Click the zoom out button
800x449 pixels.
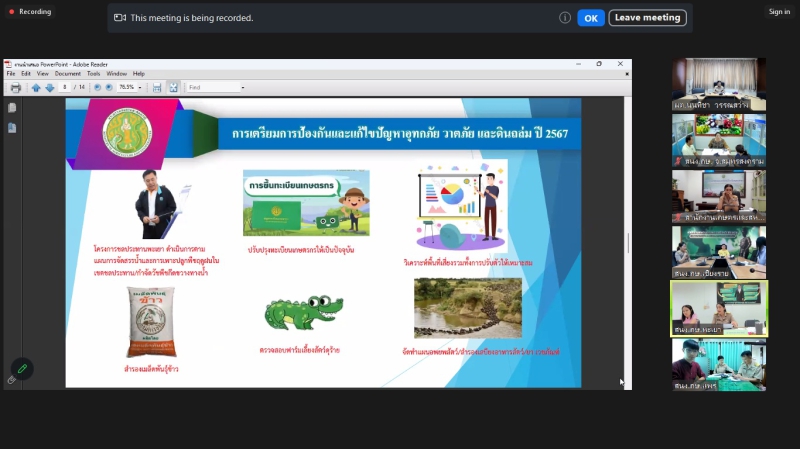[98, 87]
